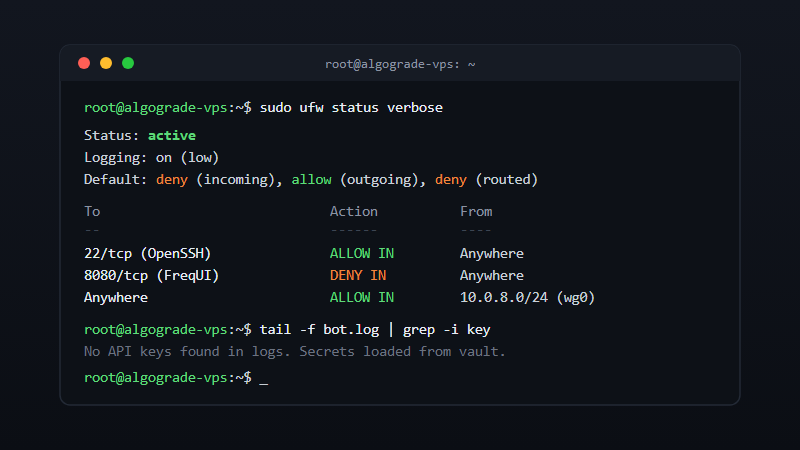Viewport: 800px width, 450px height.
Task: Click 'Anywhere' in the FreqUI row's From column
Action: pyautogui.click(x=492, y=276)
